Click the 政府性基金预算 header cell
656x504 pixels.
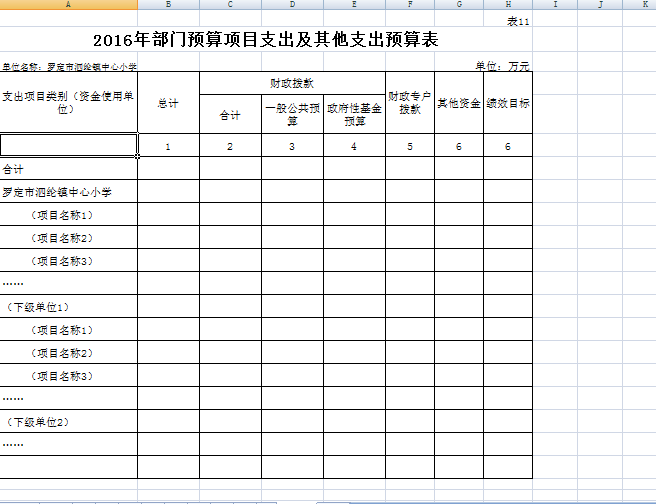coord(354,114)
